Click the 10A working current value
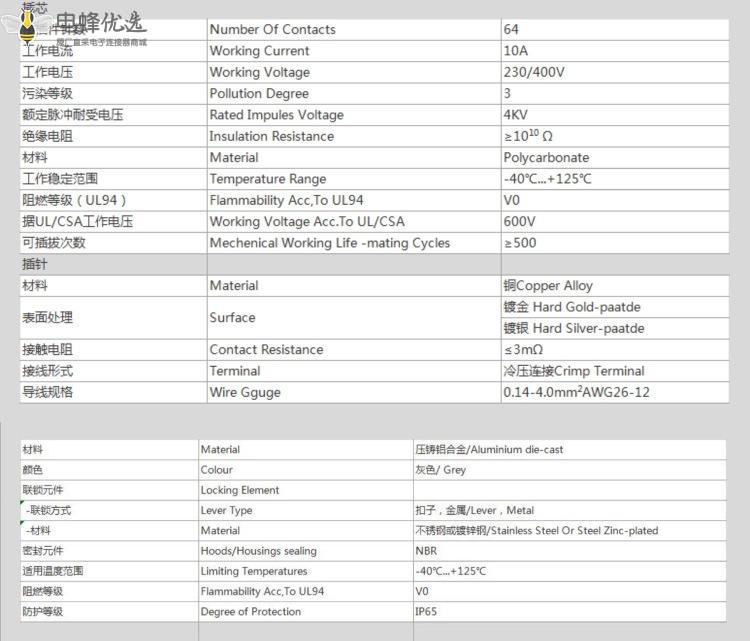 coord(517,51)
